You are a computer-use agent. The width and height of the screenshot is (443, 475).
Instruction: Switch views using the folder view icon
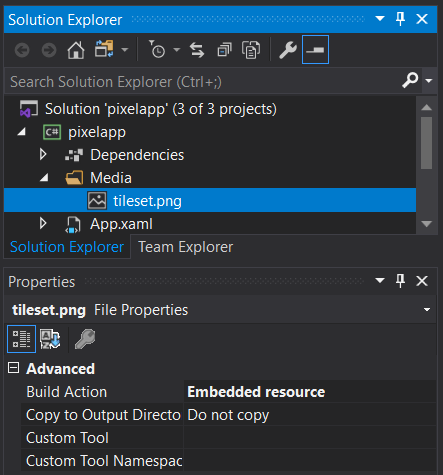click(x=104, y=49)
